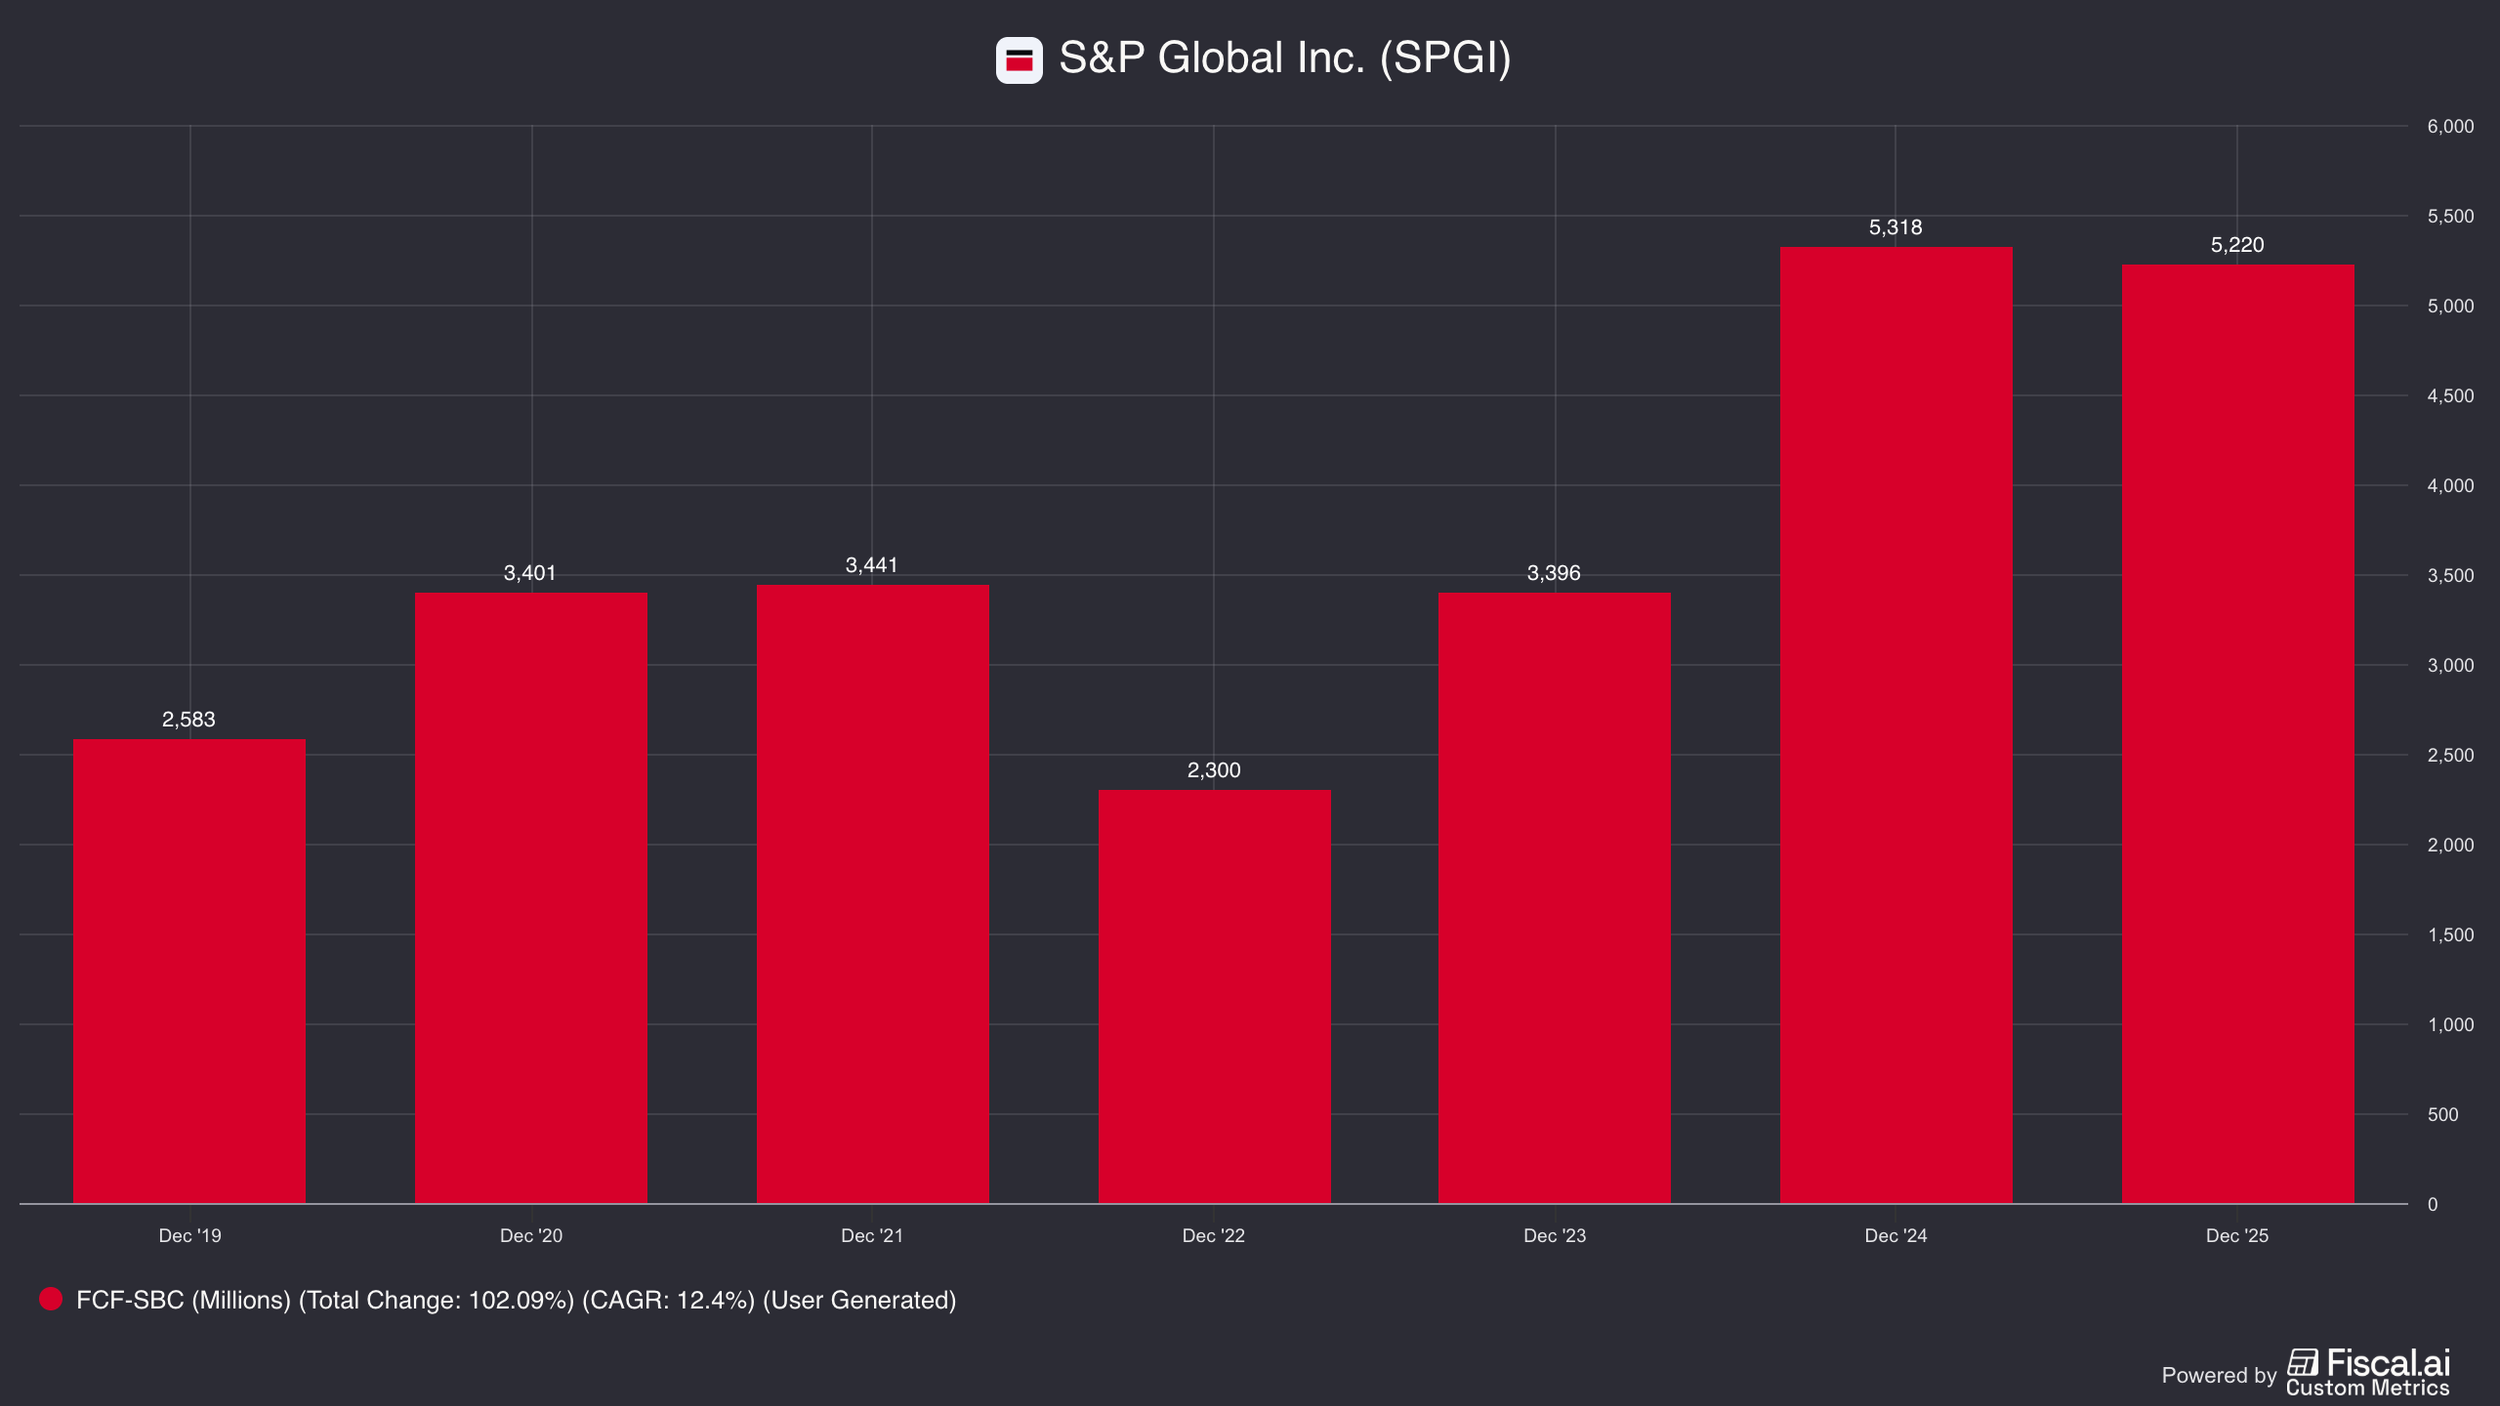Click the Dec '22 x-axis label

point(1213,1236)
